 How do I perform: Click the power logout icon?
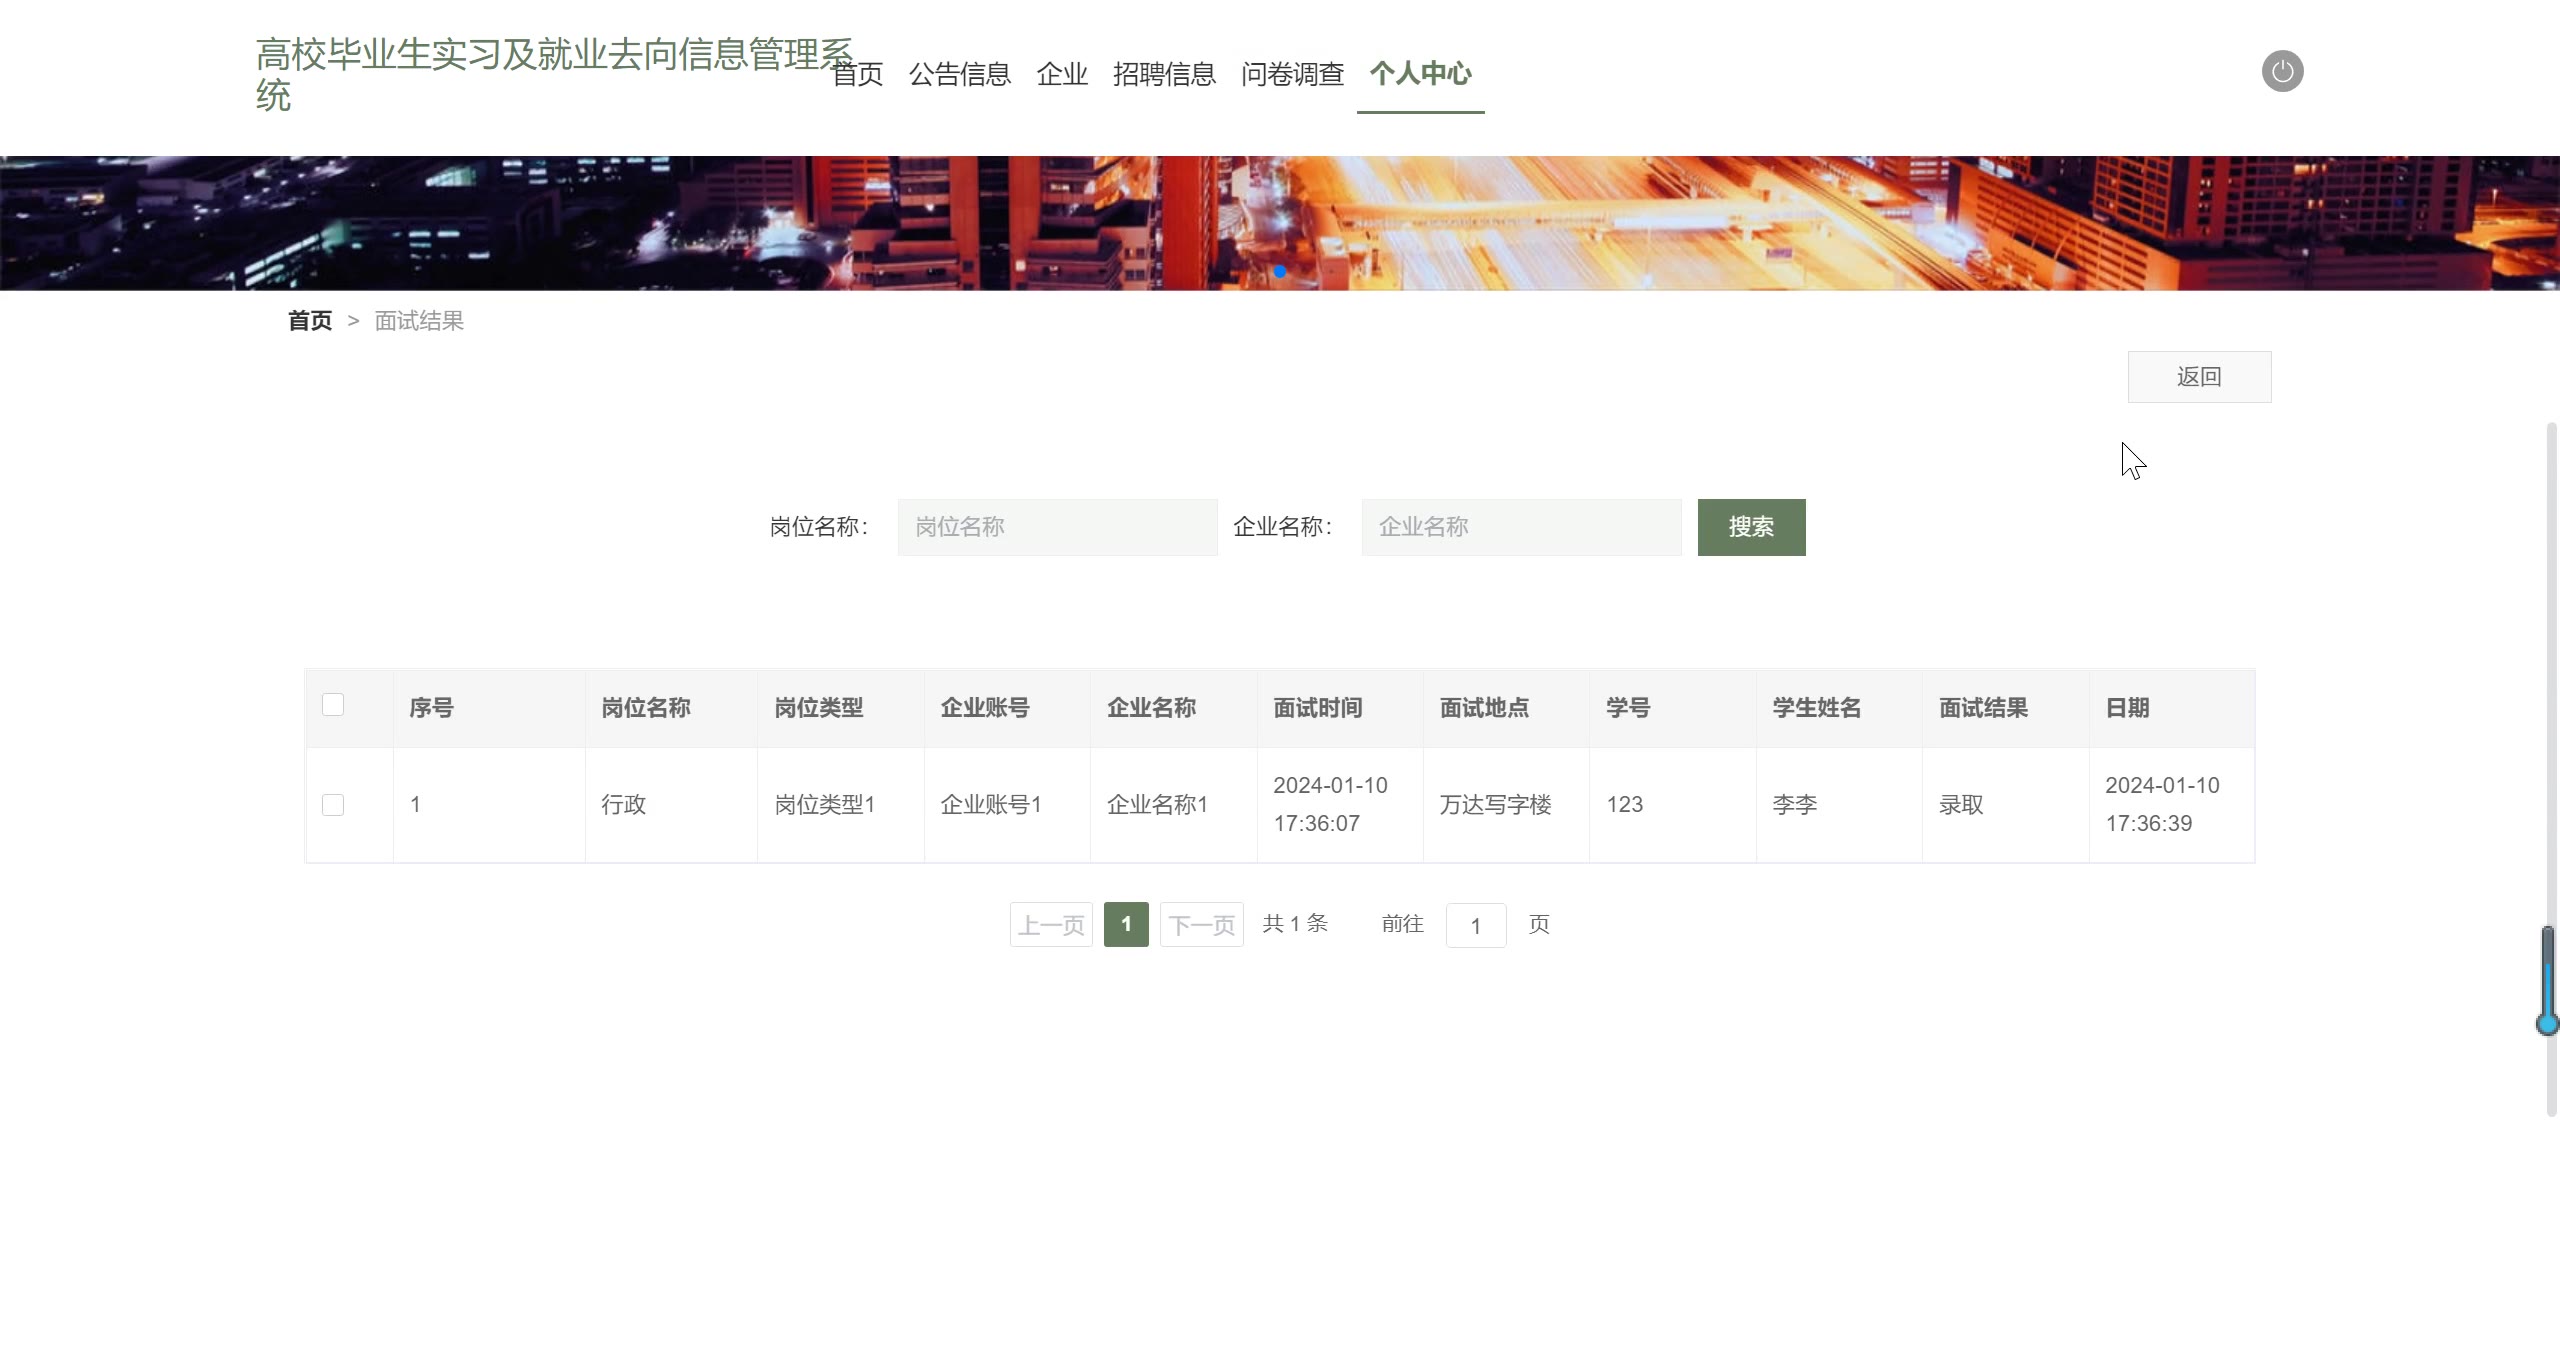[2282, 71]
